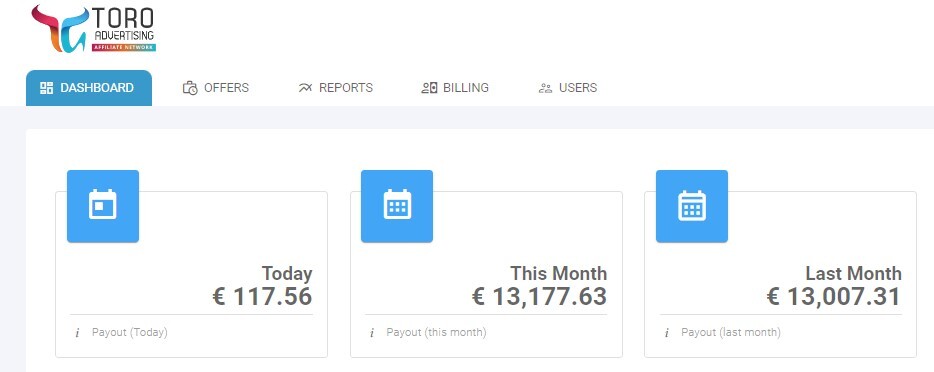
Task: Click the info icon beside Payout (last month)
Action: [x=667, y=333]
